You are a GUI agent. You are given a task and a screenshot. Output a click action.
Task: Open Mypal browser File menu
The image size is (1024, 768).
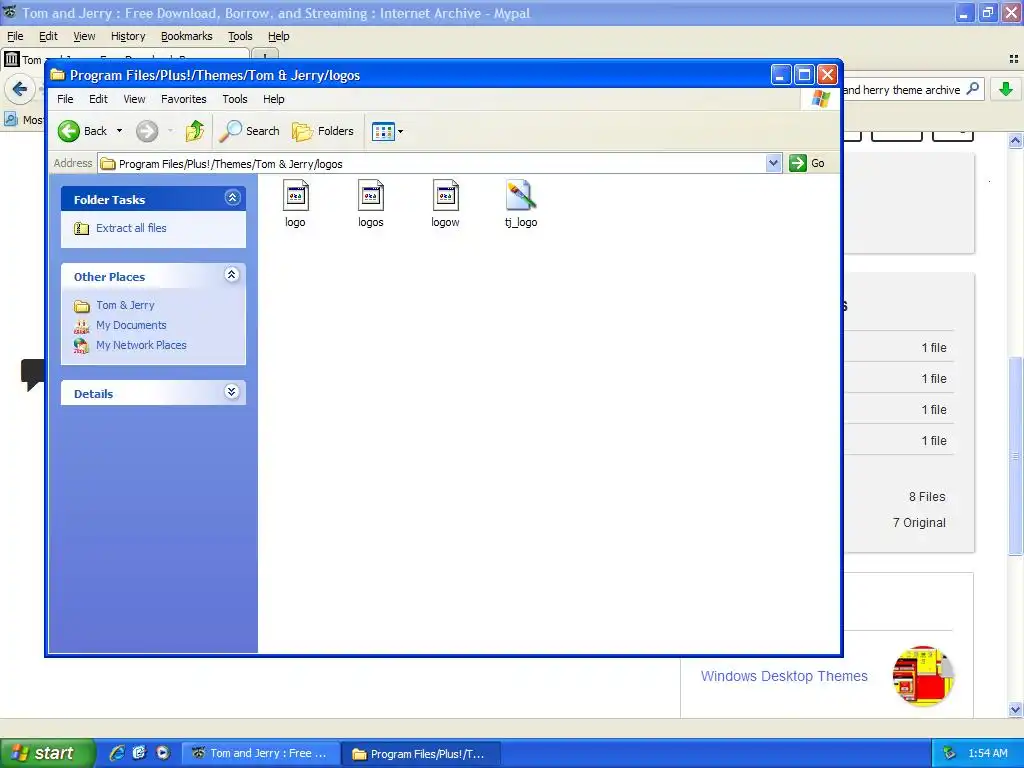coord(15,37)
